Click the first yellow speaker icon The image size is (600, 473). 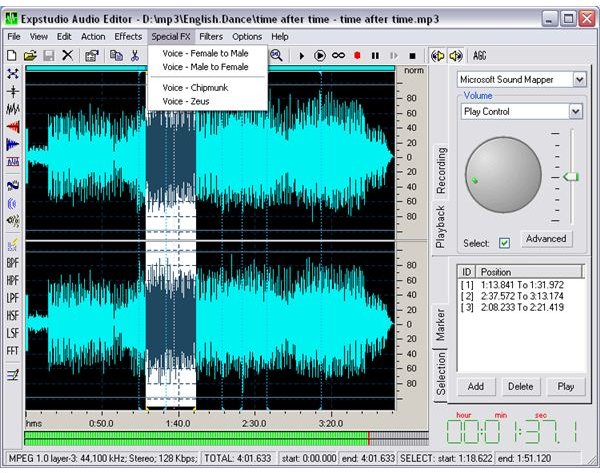438,56
